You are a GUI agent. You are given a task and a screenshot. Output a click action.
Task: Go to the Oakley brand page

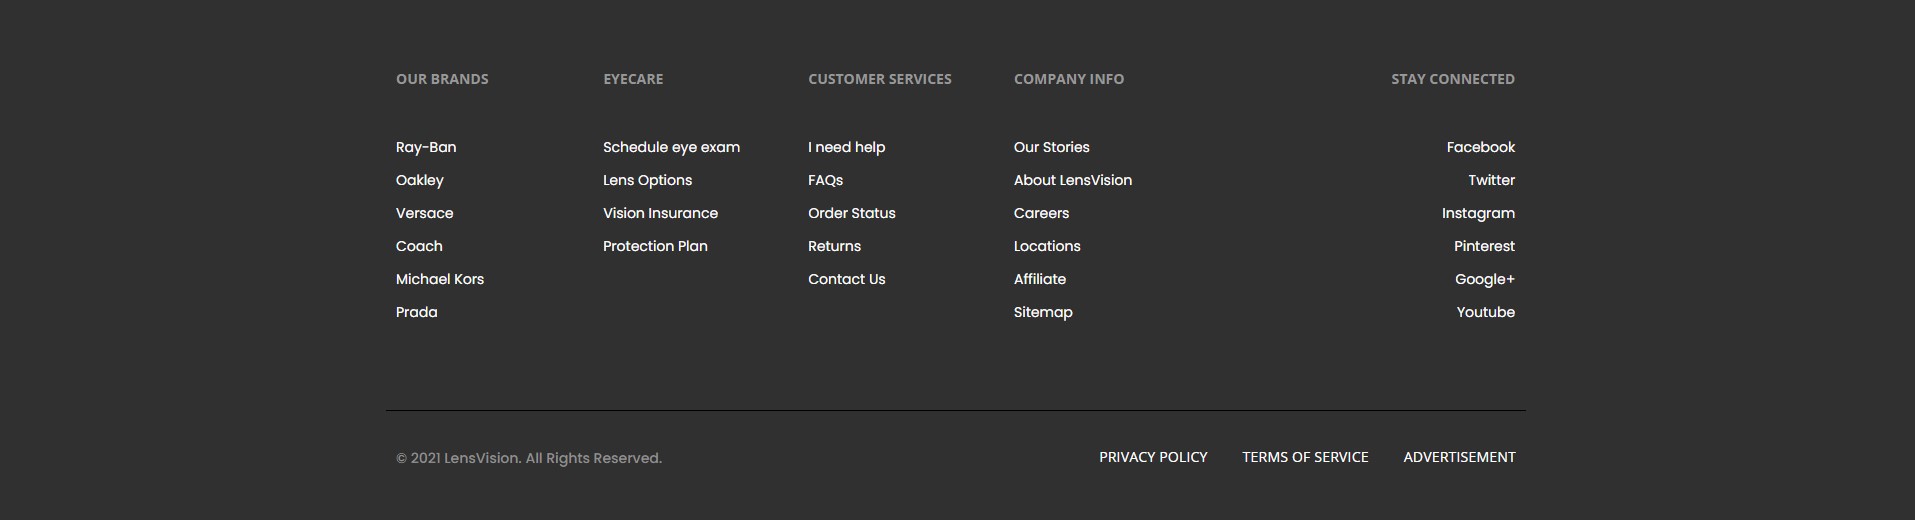pyautogui.click(x=419, y=180)
